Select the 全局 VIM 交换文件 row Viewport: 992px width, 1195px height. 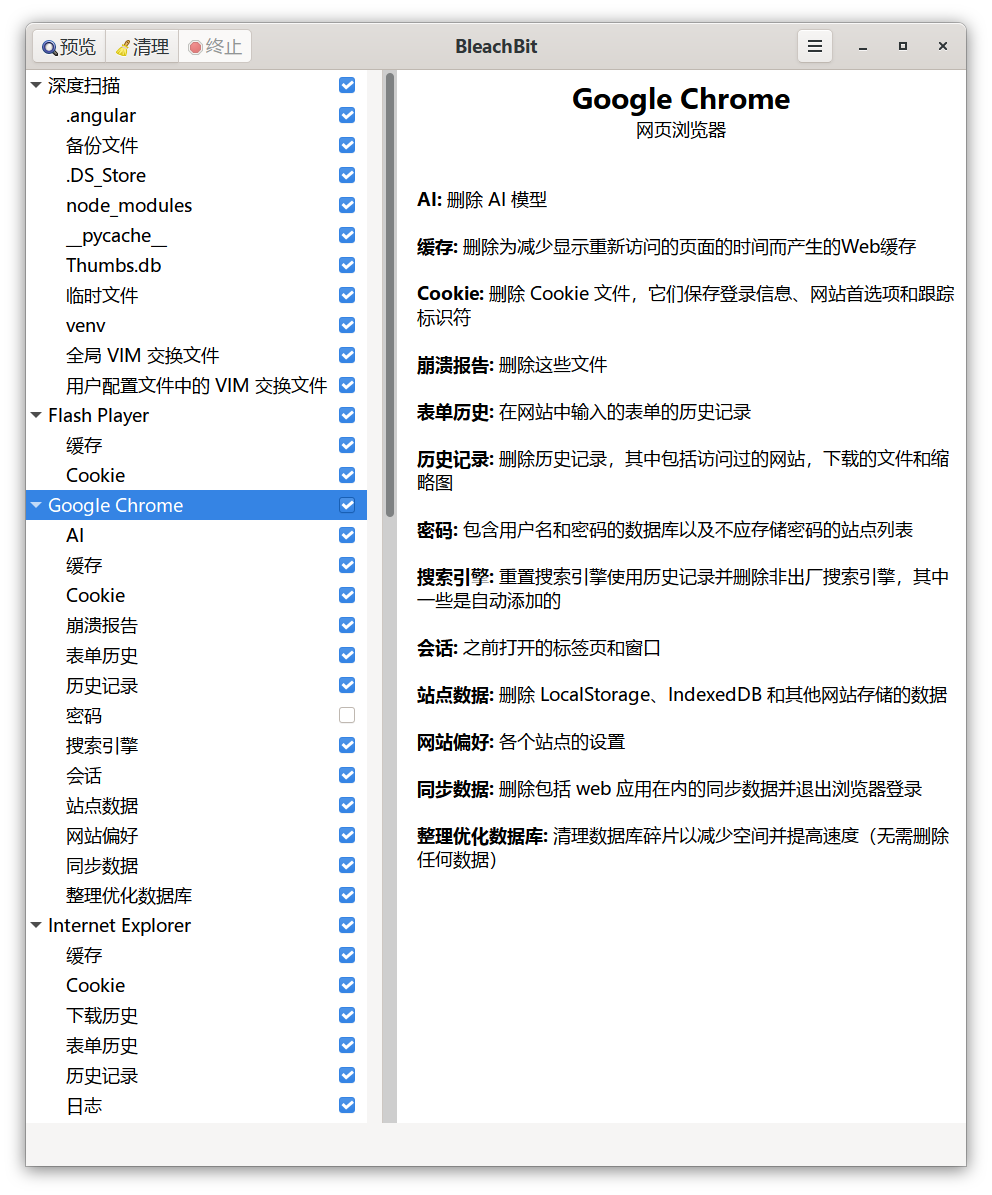(x=197, y=355)
